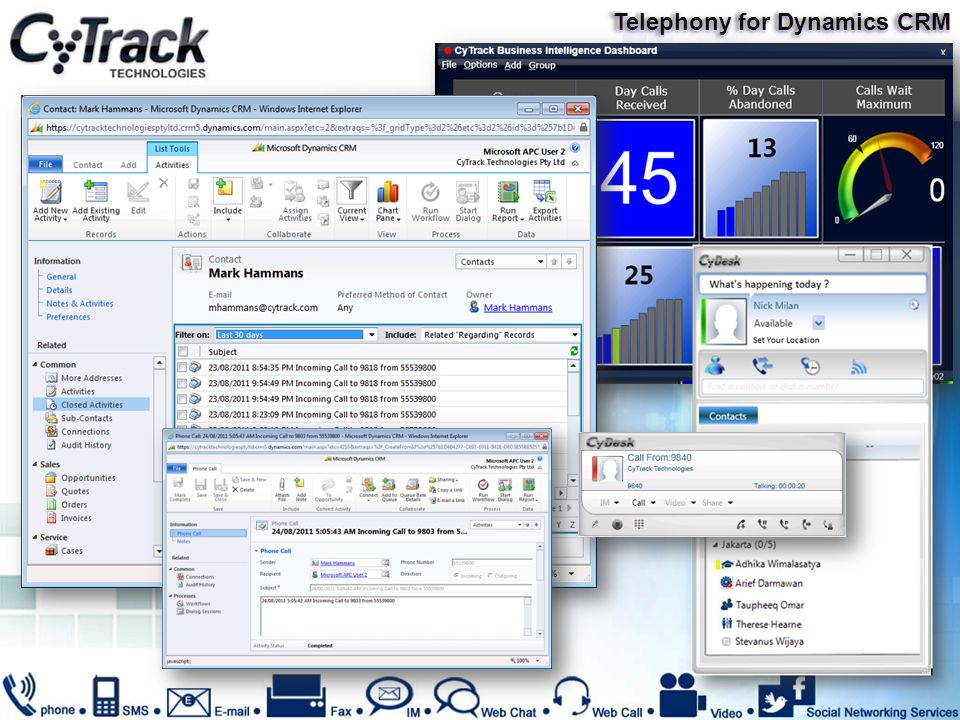The height and width of the screenshot is (720, 960).
Task: Open the Preferences information link
Action: (68, 317)
